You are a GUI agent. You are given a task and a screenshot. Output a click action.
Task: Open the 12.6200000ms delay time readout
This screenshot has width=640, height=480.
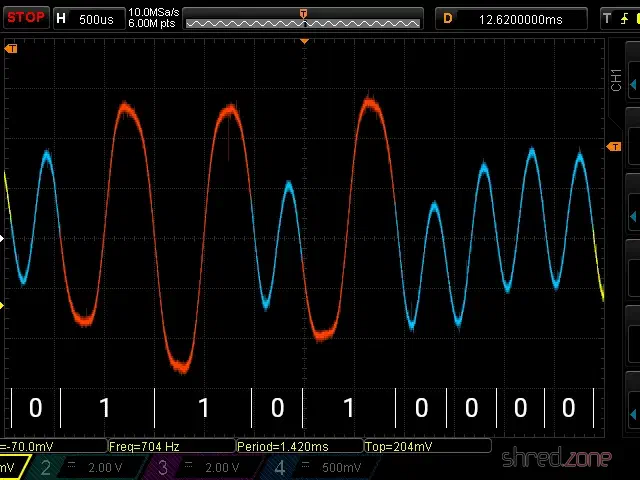click(520, 20)
